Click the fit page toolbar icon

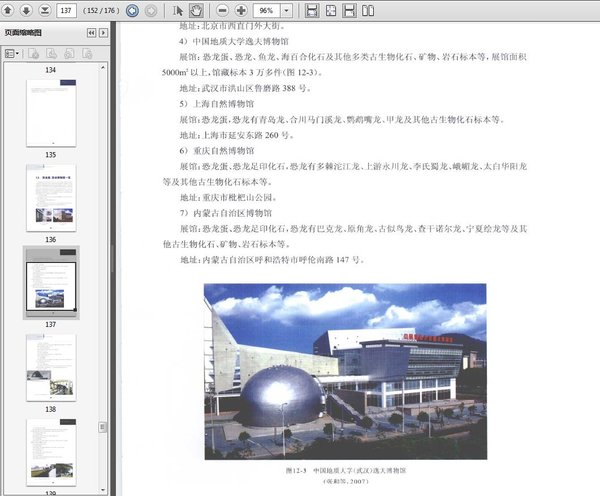(x=331, y=10)
